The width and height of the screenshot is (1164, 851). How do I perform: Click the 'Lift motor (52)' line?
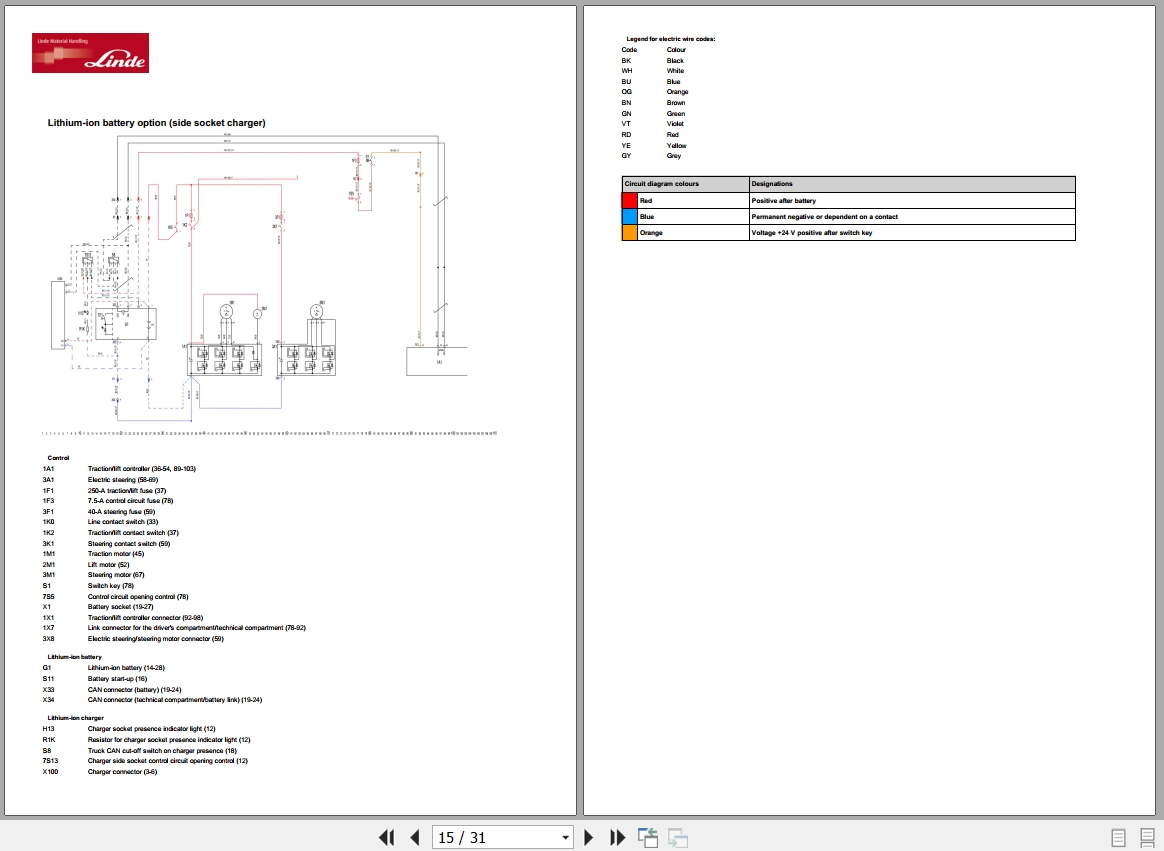coord(108,564)
